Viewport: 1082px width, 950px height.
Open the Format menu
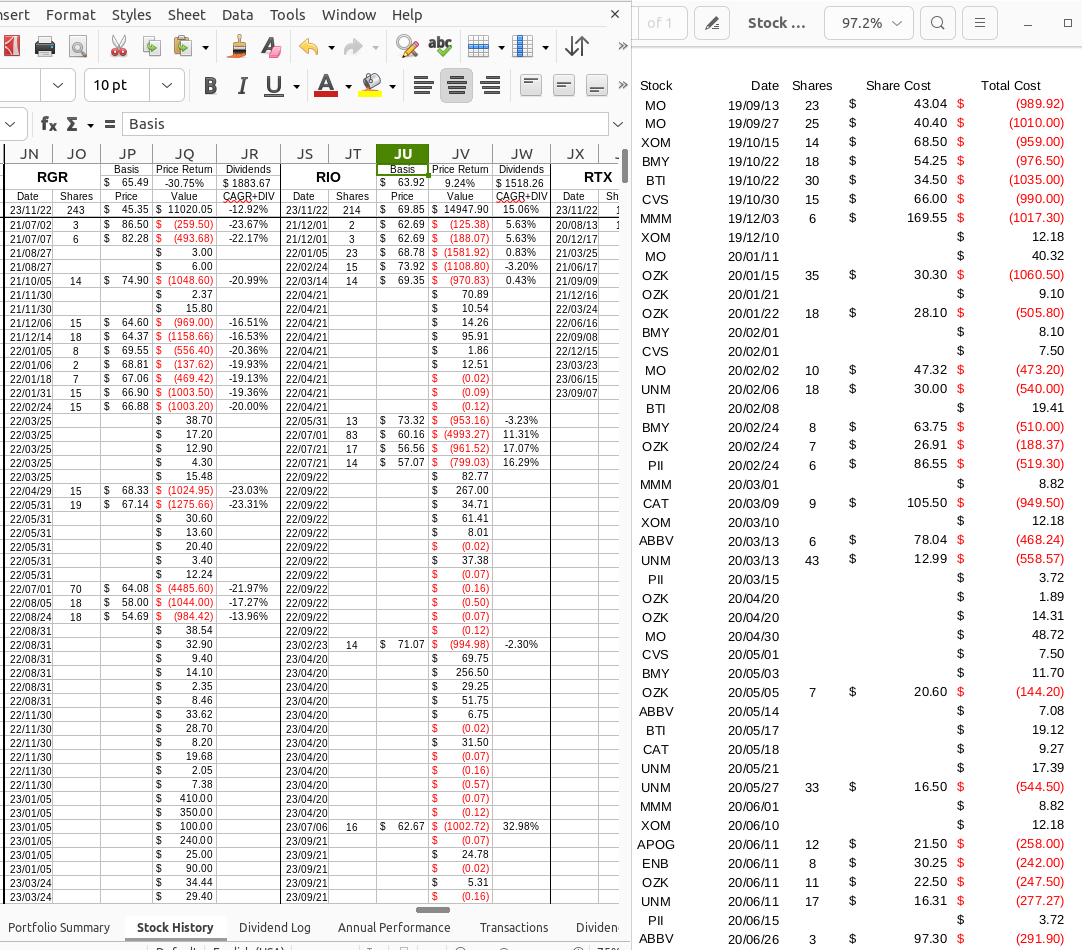tap(70, 14)
